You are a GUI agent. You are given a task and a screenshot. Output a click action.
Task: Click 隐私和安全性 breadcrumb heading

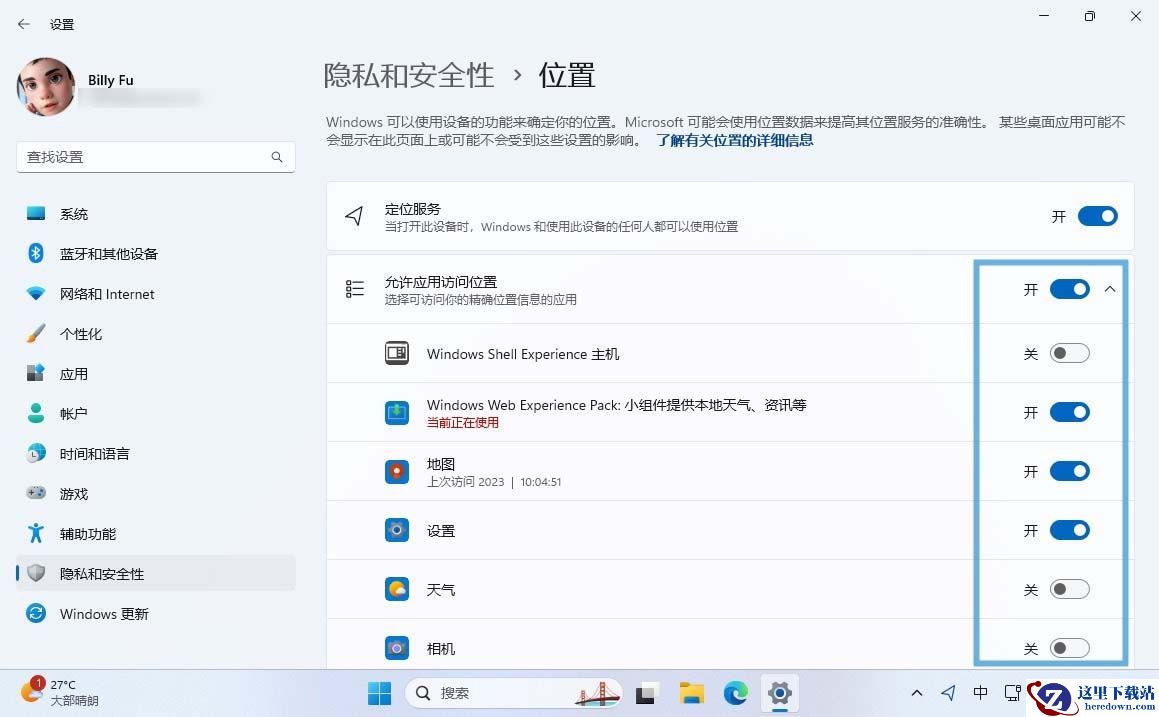pos(409,75)
